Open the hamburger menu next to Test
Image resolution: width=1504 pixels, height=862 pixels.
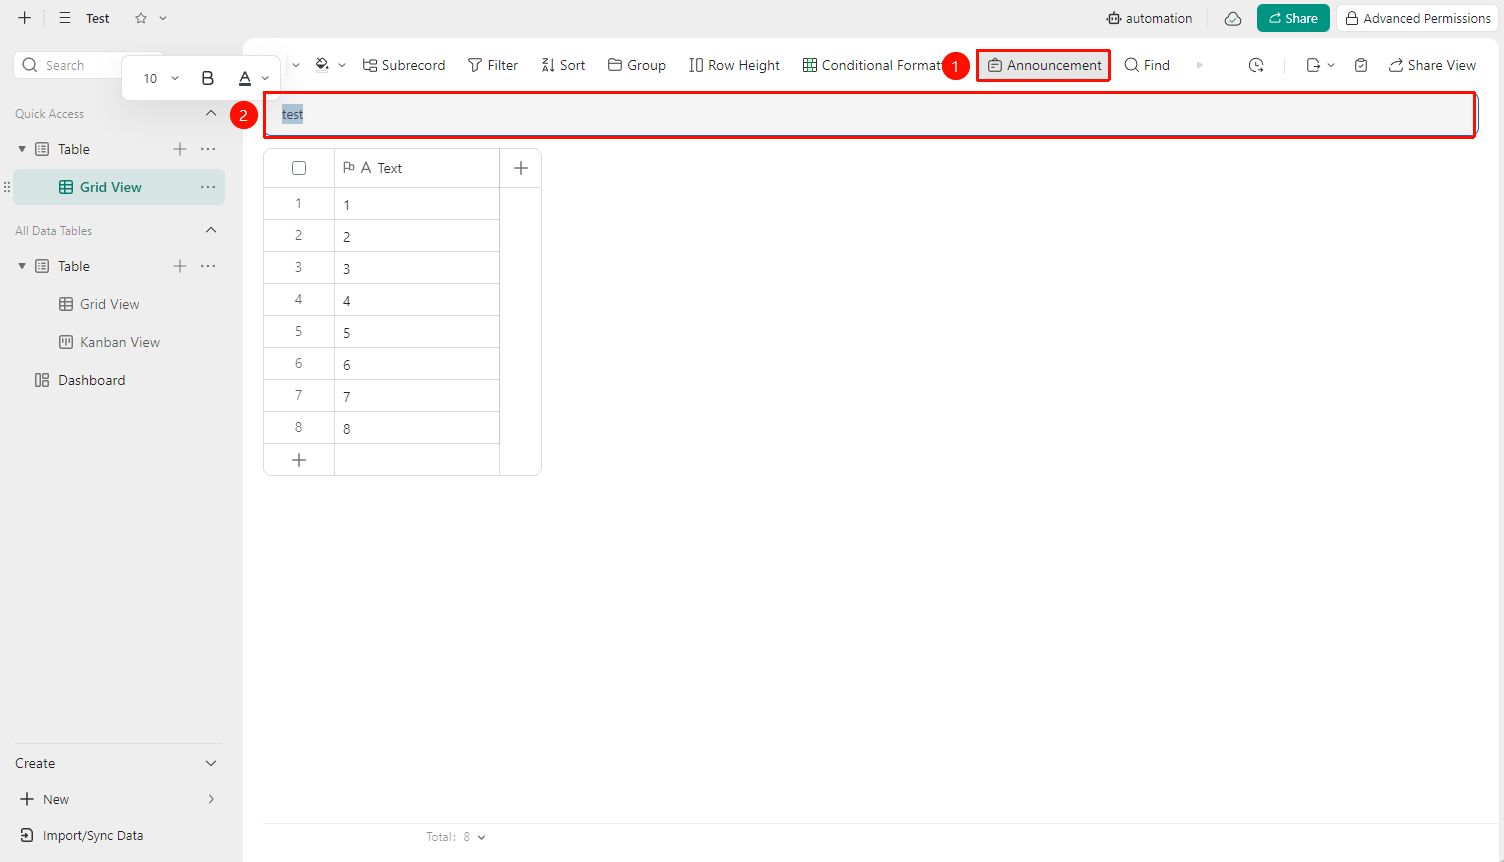65,18
